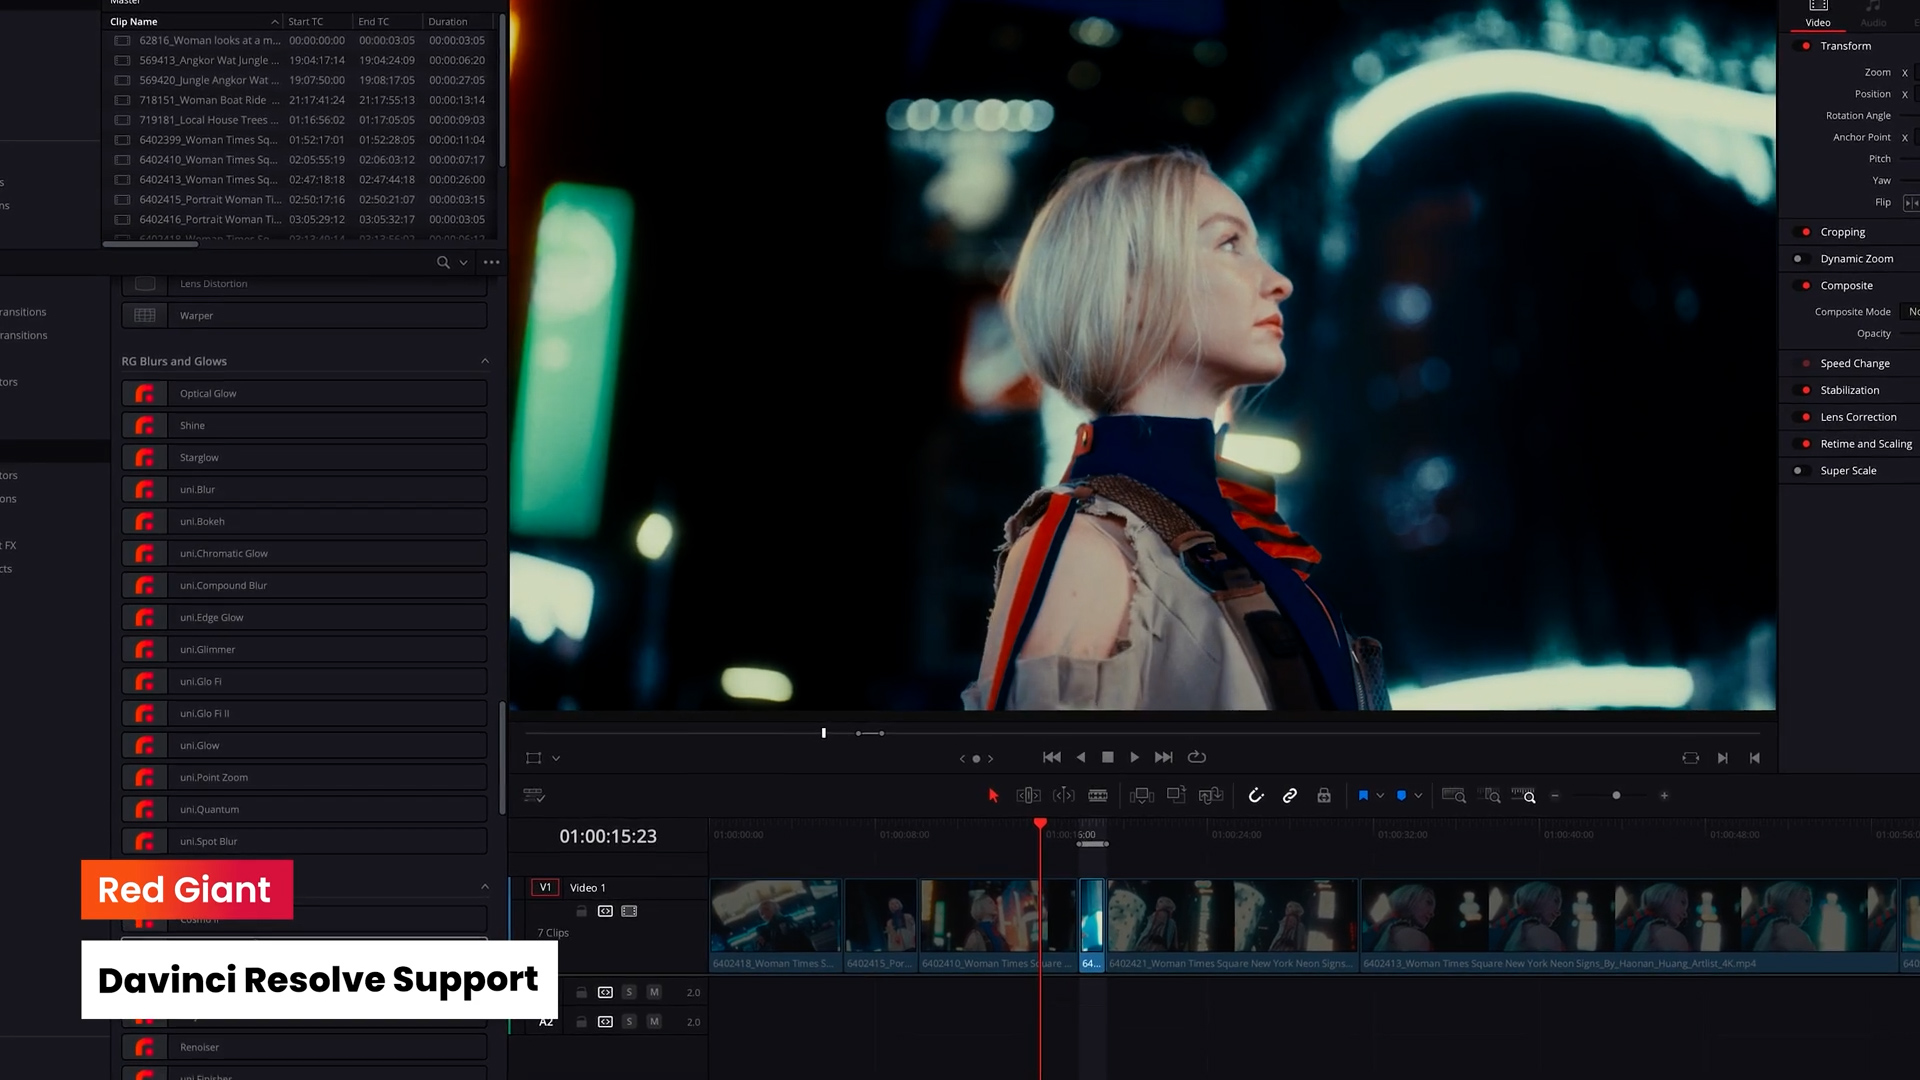Stop playback with the stop button

click(1108, 758)
